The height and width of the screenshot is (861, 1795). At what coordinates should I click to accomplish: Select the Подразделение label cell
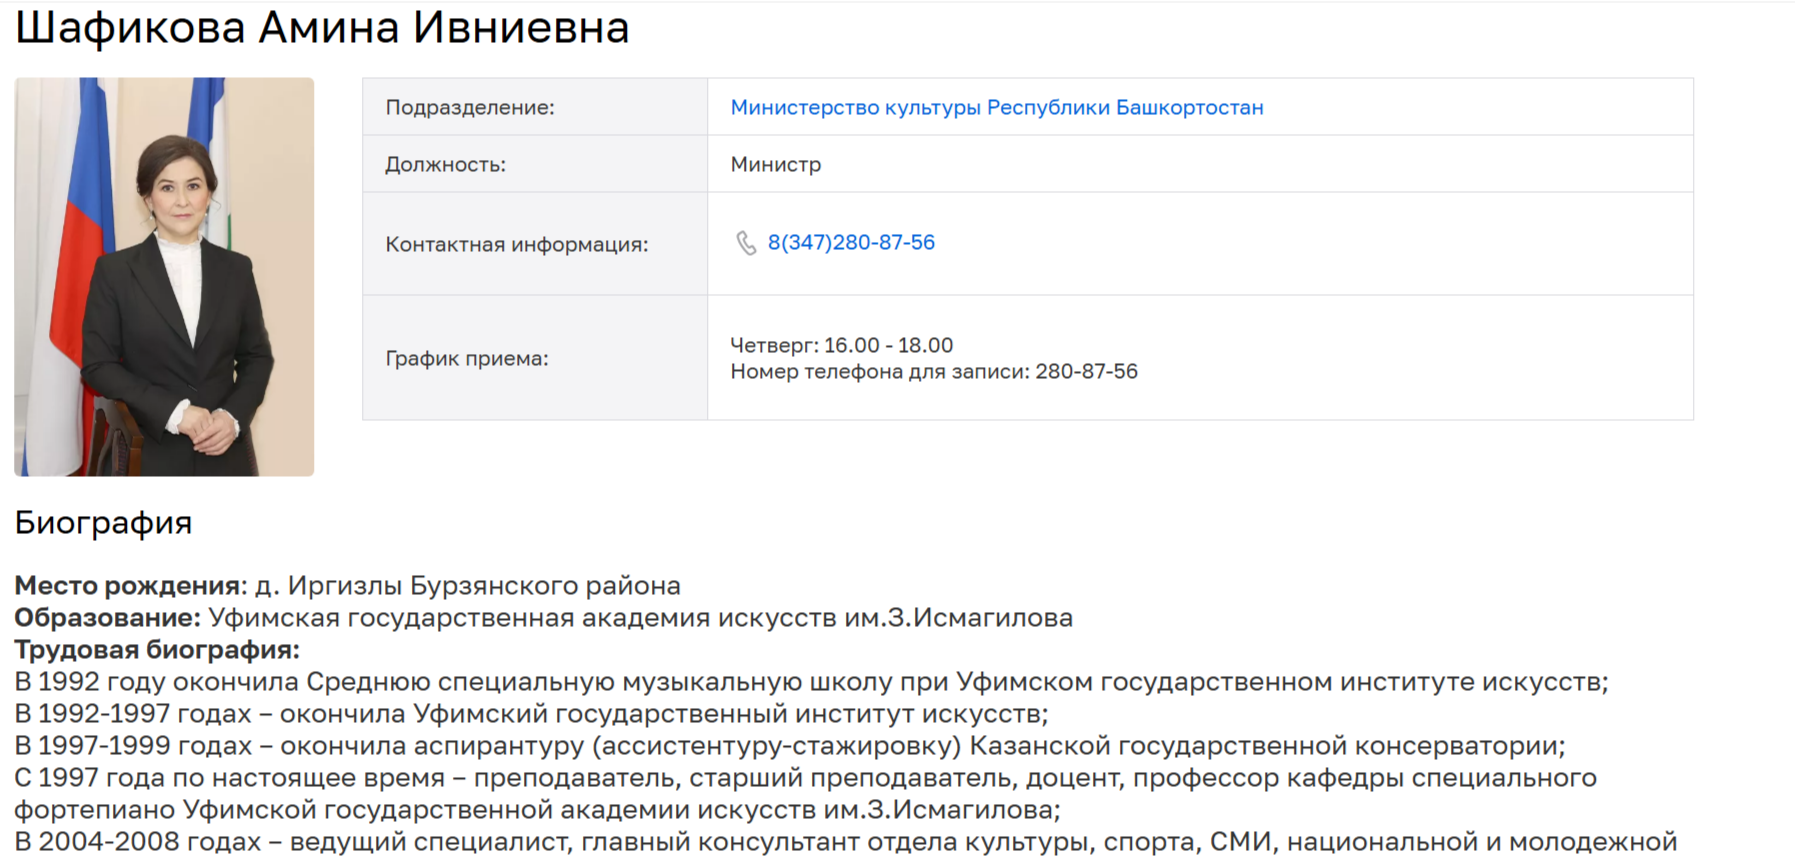pos(535,107)
